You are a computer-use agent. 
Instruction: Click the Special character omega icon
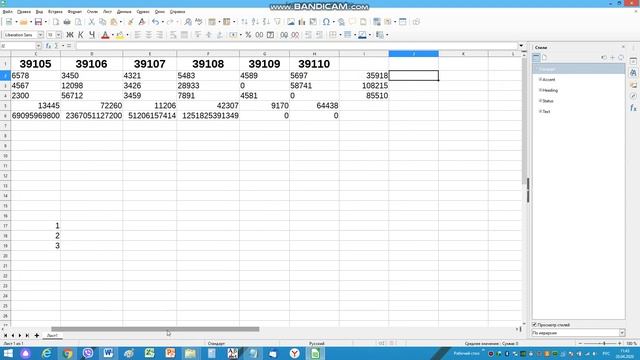(x=326, y=22)
